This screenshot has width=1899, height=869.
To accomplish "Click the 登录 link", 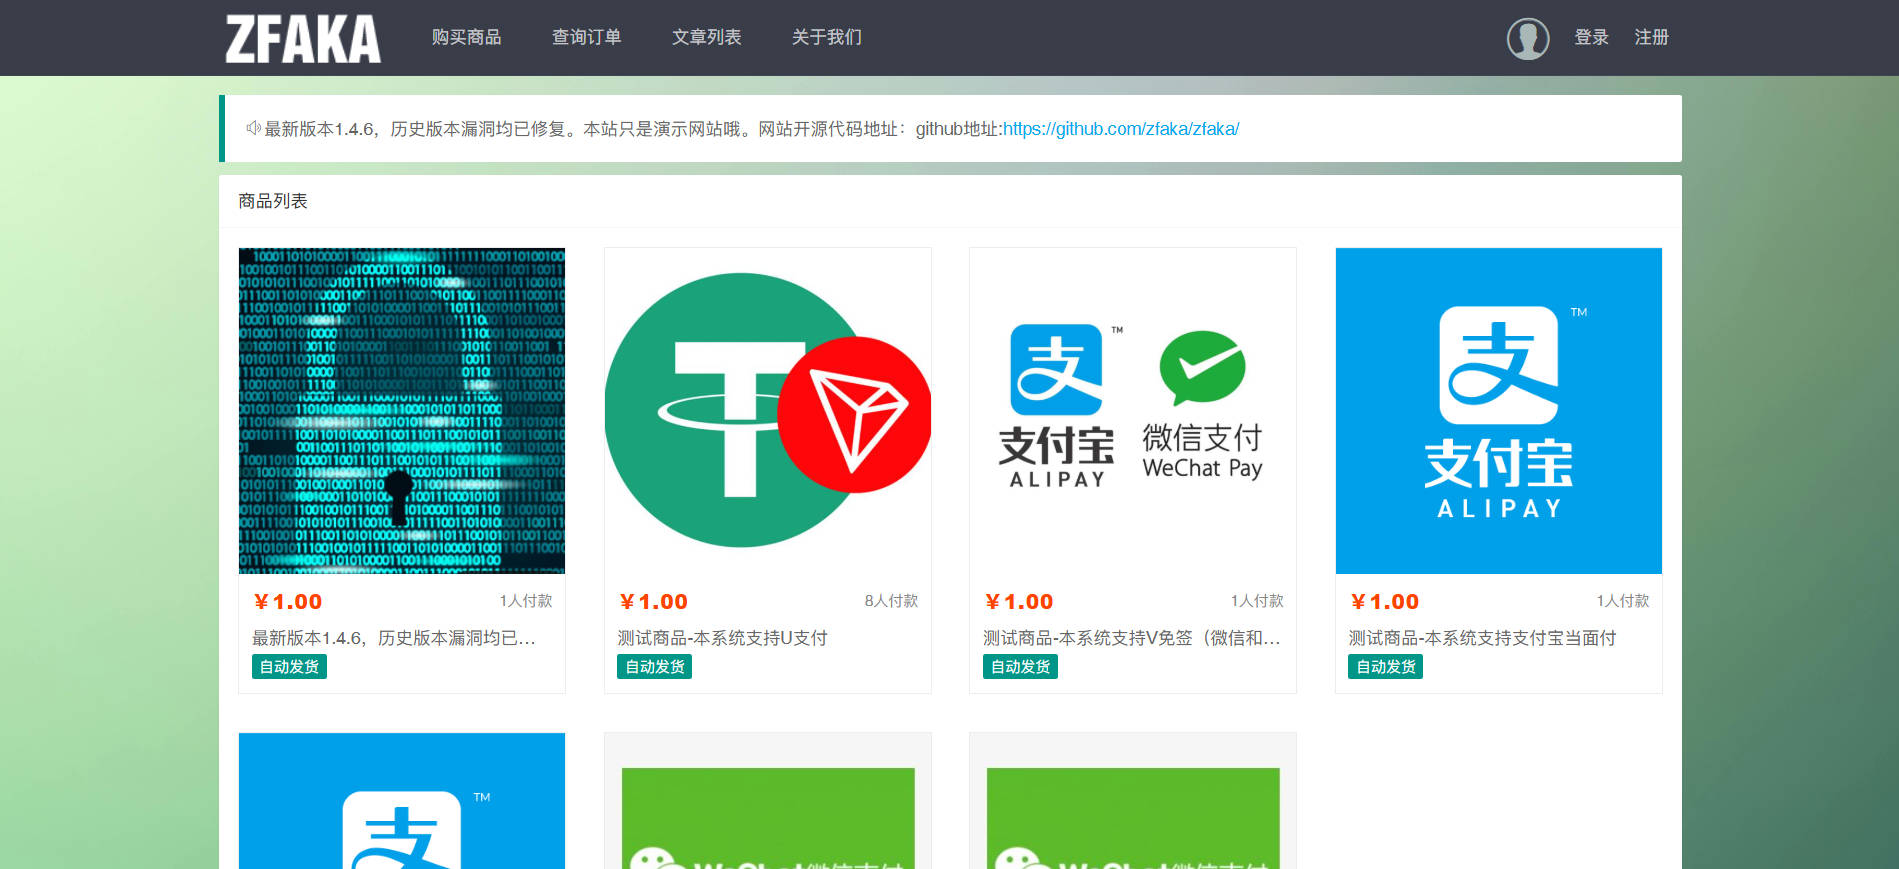I will click(1591, 38).
